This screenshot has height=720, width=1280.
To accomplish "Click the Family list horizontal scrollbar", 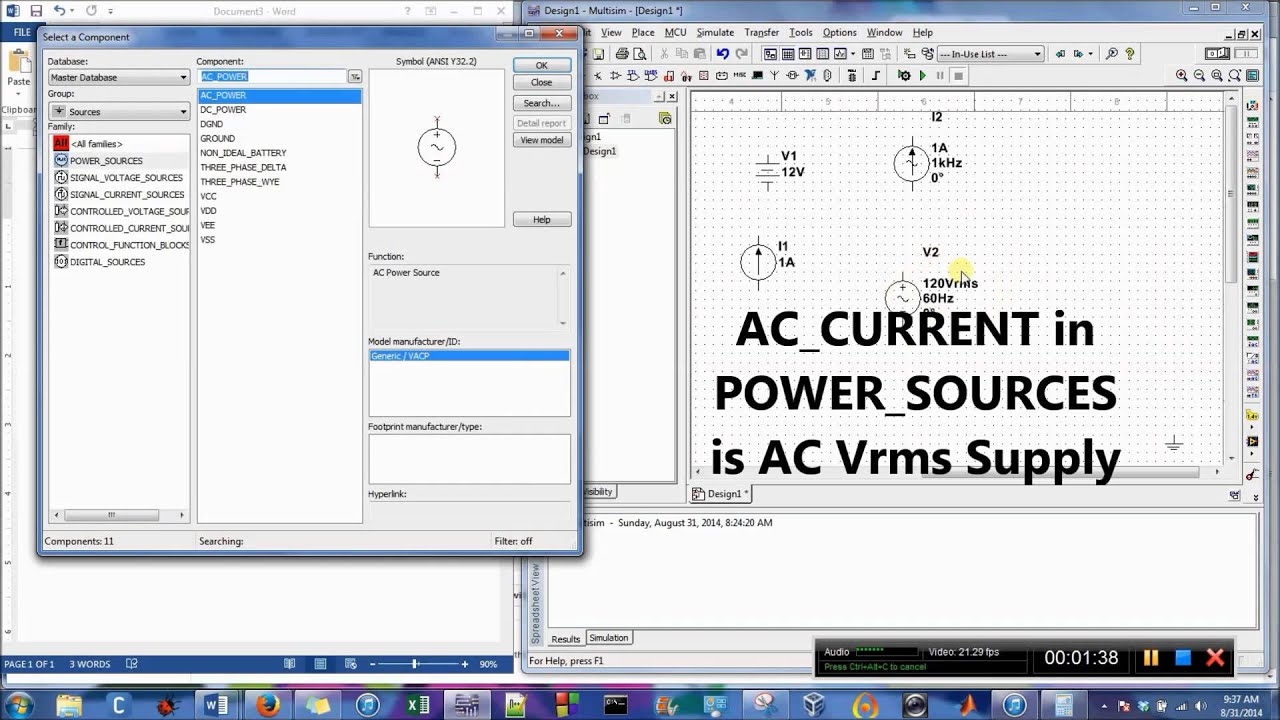I will [x=119, y=515].
